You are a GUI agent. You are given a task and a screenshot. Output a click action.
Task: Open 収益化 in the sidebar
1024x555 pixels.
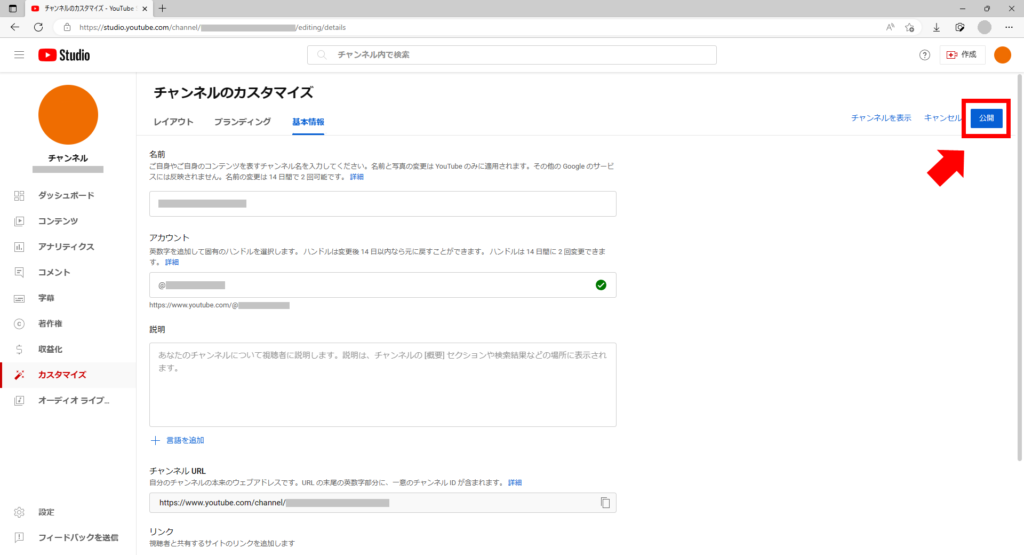coord(50,349)
